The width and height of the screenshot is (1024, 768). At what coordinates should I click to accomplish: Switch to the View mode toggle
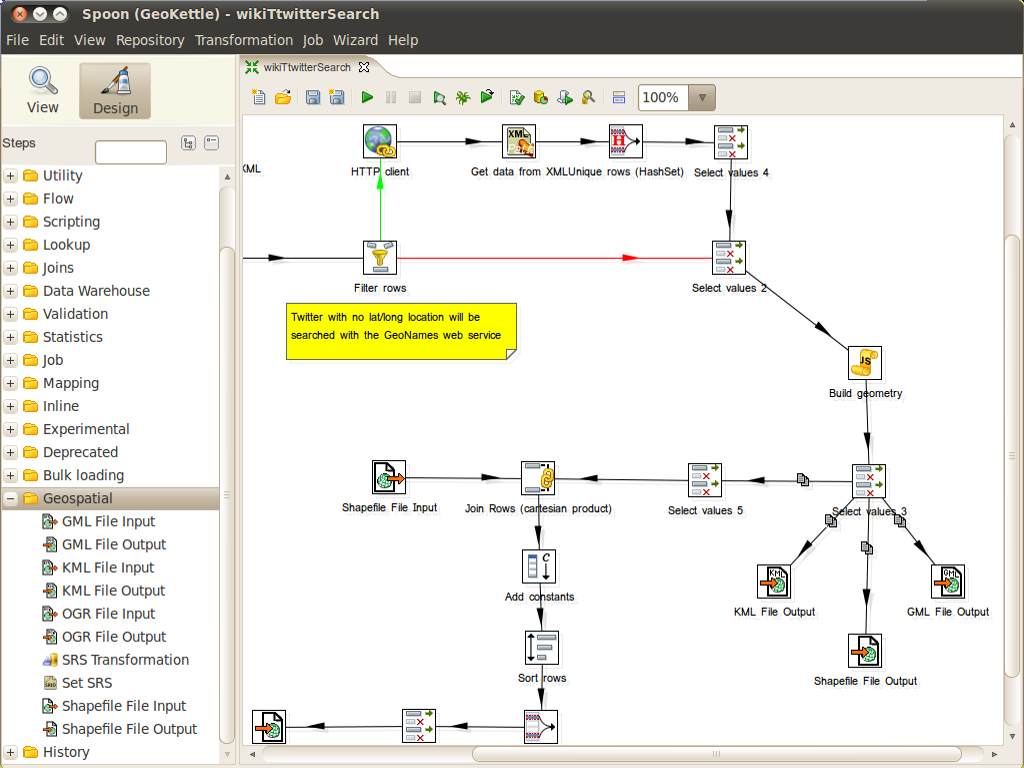point(42,92)
